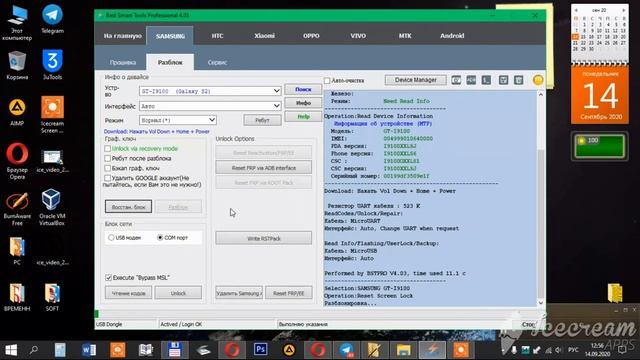Click the Reset FRP/EE button
Image resolution: width=640 pixels, height=360 pixels.
(289, 293)
